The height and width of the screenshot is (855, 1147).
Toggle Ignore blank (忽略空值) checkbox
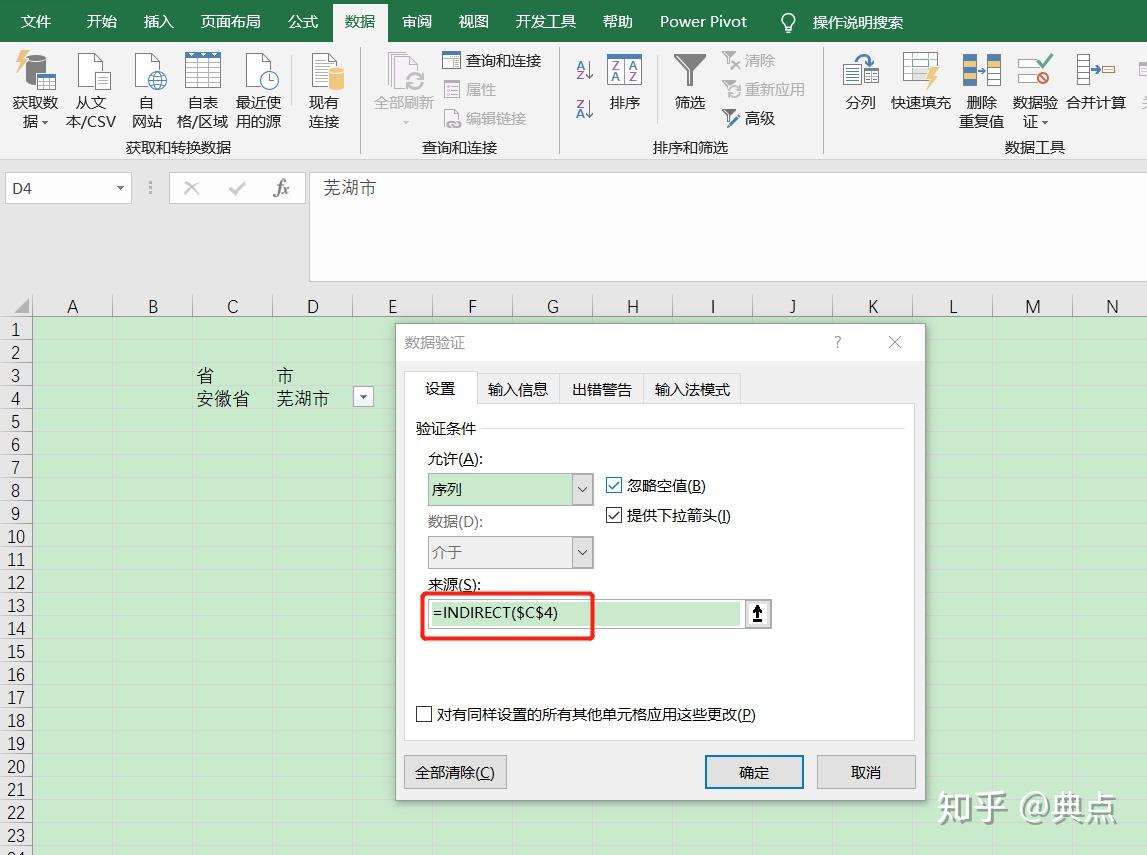(x=614, y=486)
